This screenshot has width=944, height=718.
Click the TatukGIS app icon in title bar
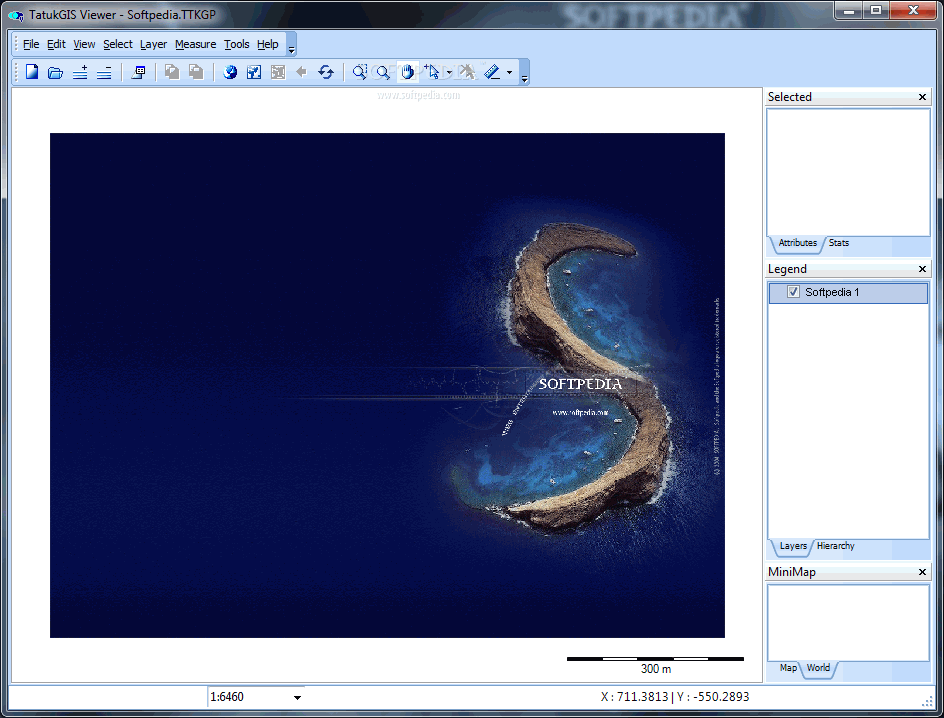[16, 15]
